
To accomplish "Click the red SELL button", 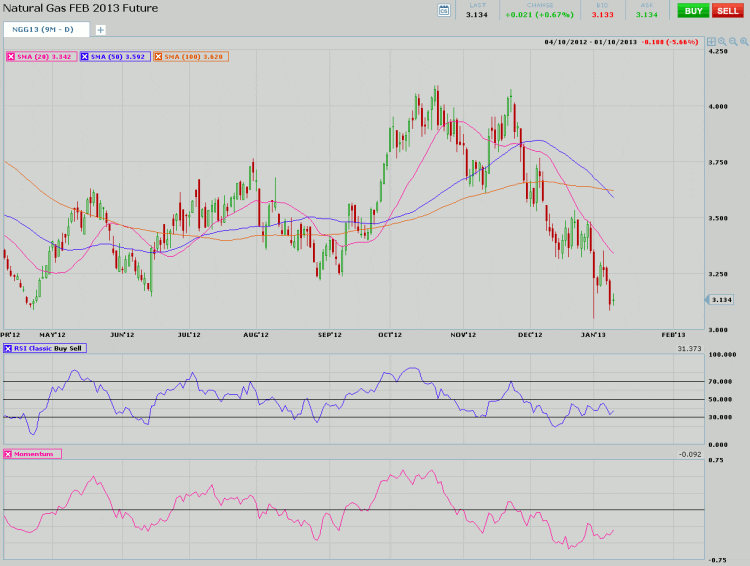I will (727, 10).
